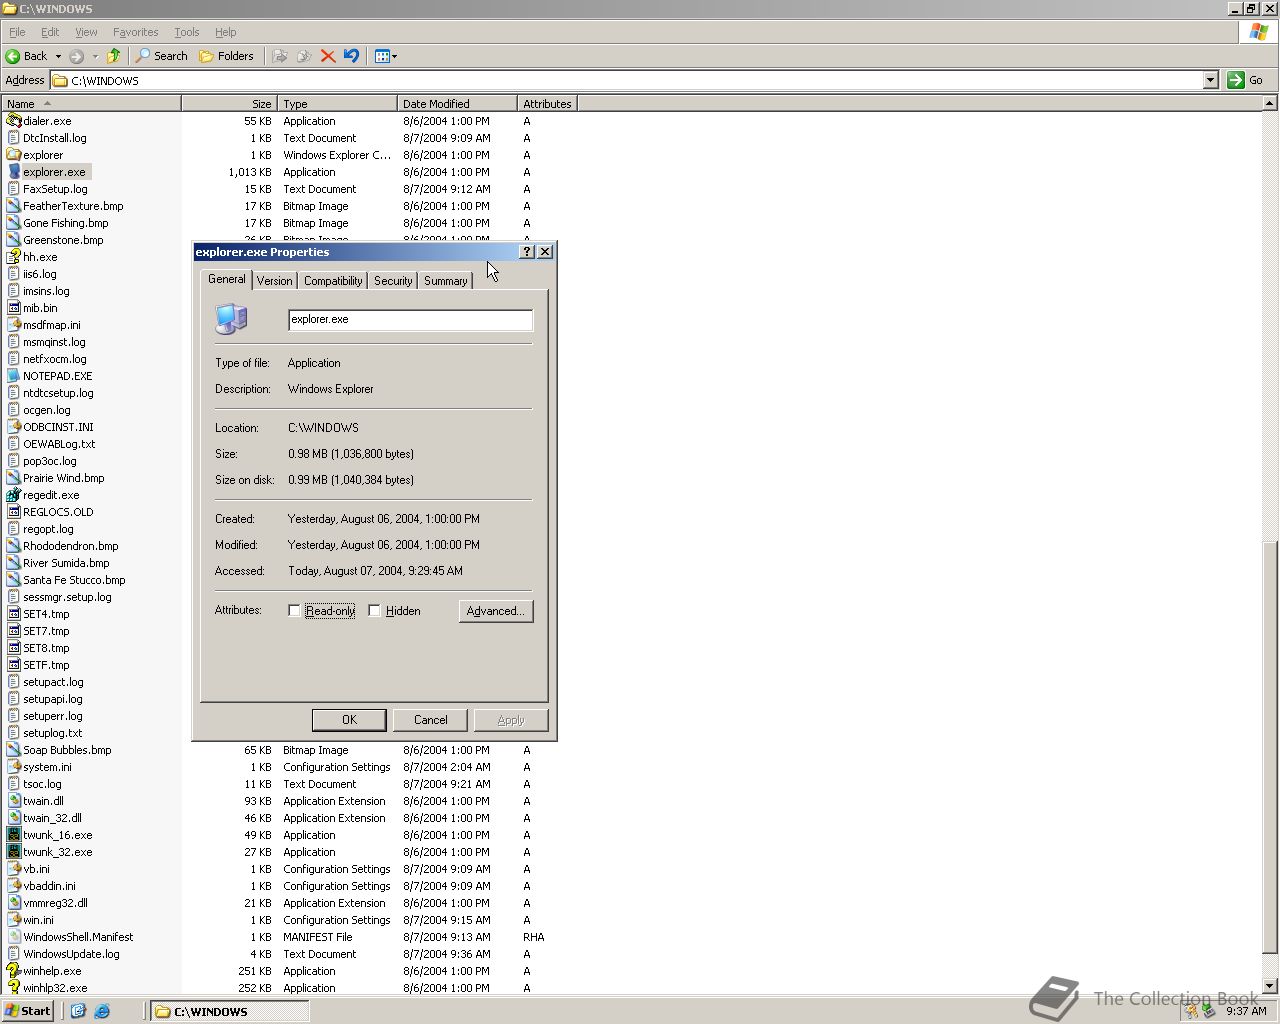Click the red Delete toolbar icon

(x=328, y=56)
